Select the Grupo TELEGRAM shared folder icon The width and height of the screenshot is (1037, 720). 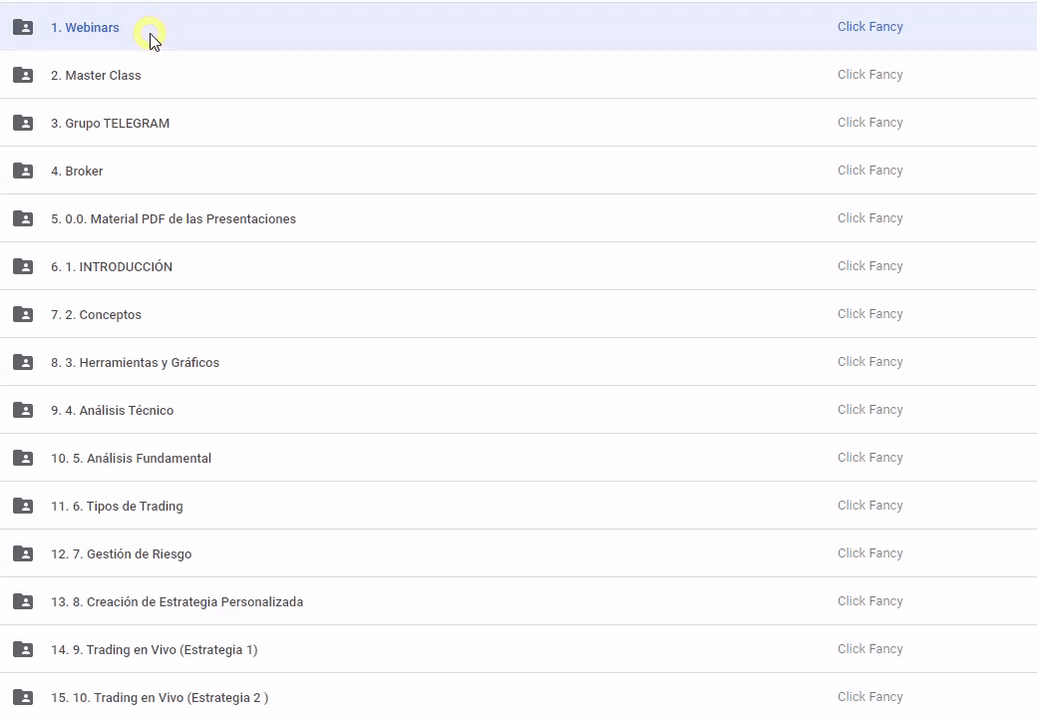click(23, 123)
